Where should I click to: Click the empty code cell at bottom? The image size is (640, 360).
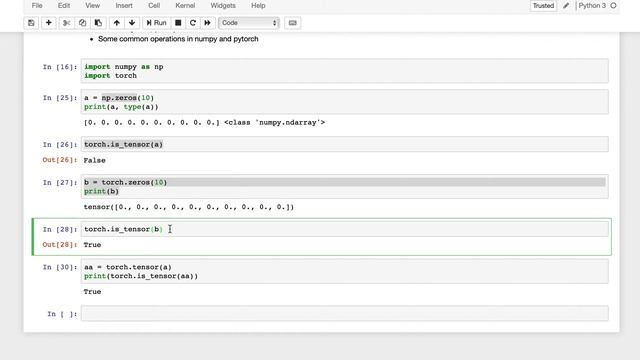344,313
